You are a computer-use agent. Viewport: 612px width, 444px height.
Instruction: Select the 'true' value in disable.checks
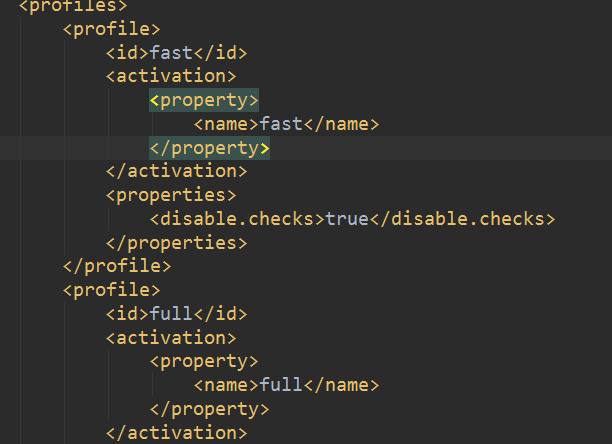[x=347, y=219]
